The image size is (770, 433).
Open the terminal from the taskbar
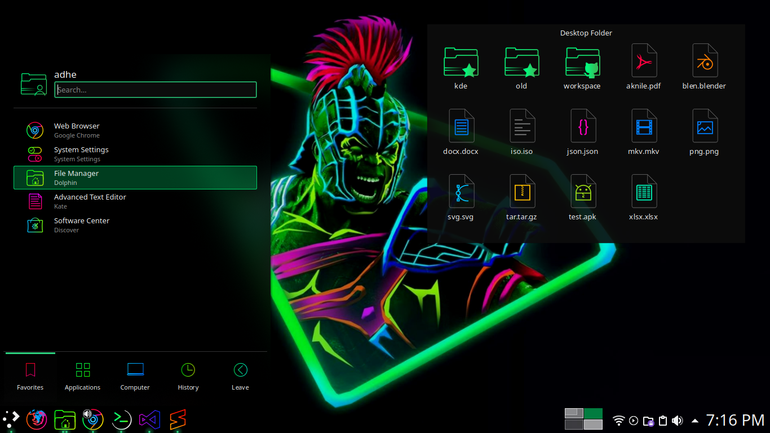(121, 419)
